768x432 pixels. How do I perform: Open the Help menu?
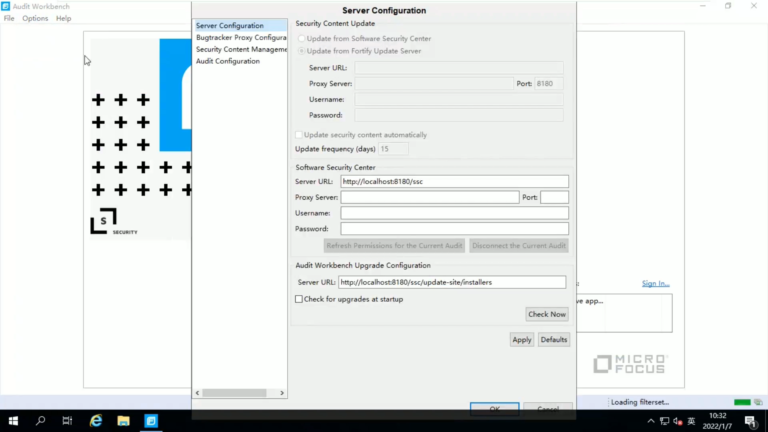63,18
